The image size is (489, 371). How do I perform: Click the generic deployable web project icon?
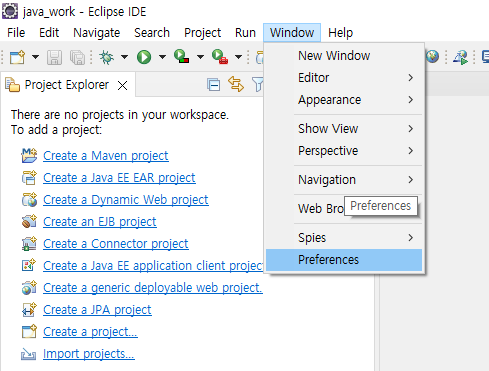point(29,287)
